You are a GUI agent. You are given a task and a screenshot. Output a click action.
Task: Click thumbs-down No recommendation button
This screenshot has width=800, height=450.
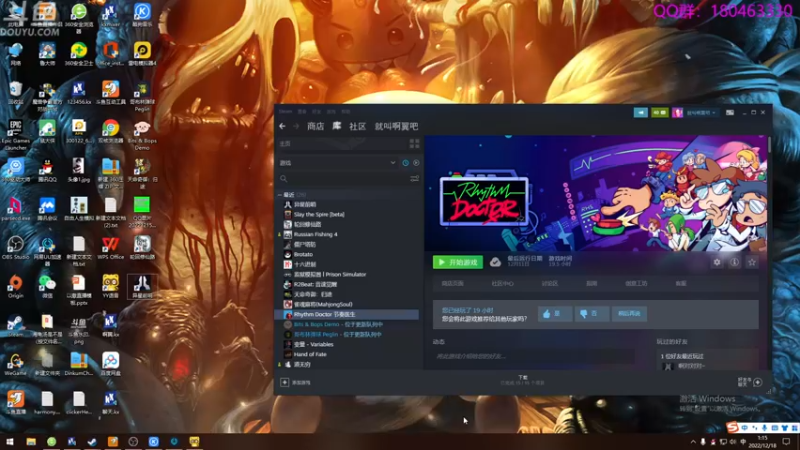point(591,314)
